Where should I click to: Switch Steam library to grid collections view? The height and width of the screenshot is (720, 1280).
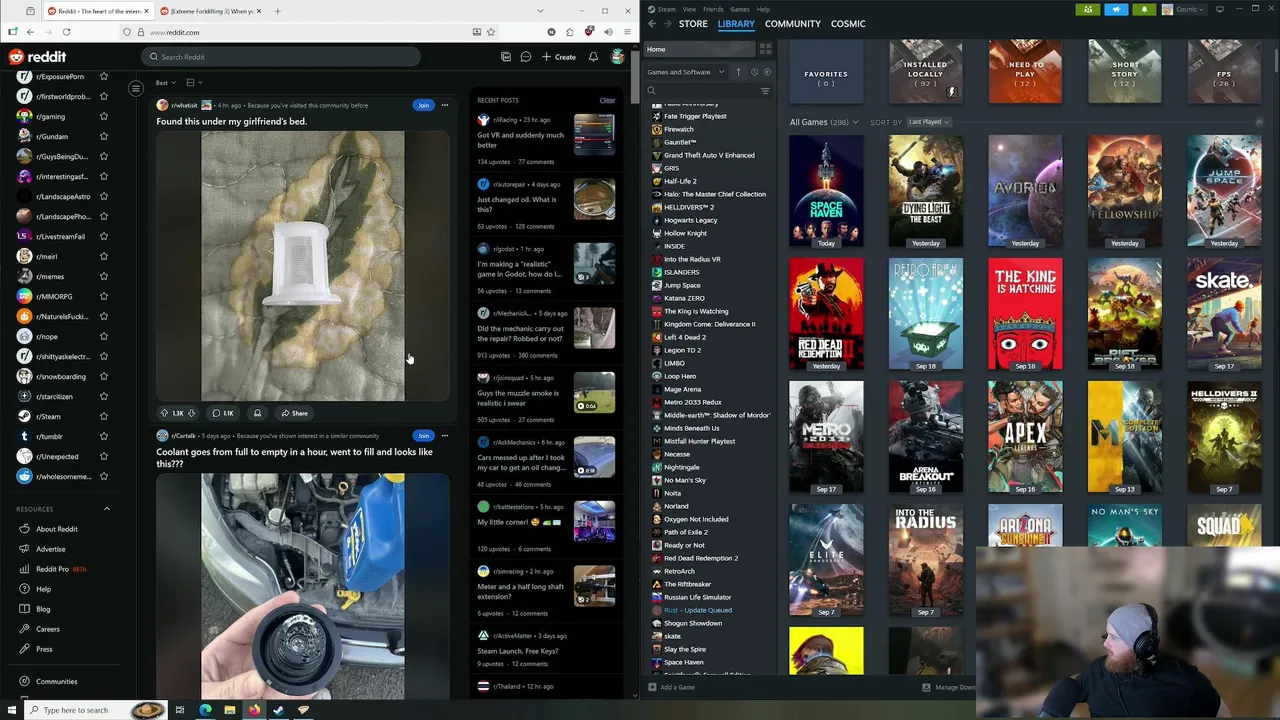(x=765, y=49)
